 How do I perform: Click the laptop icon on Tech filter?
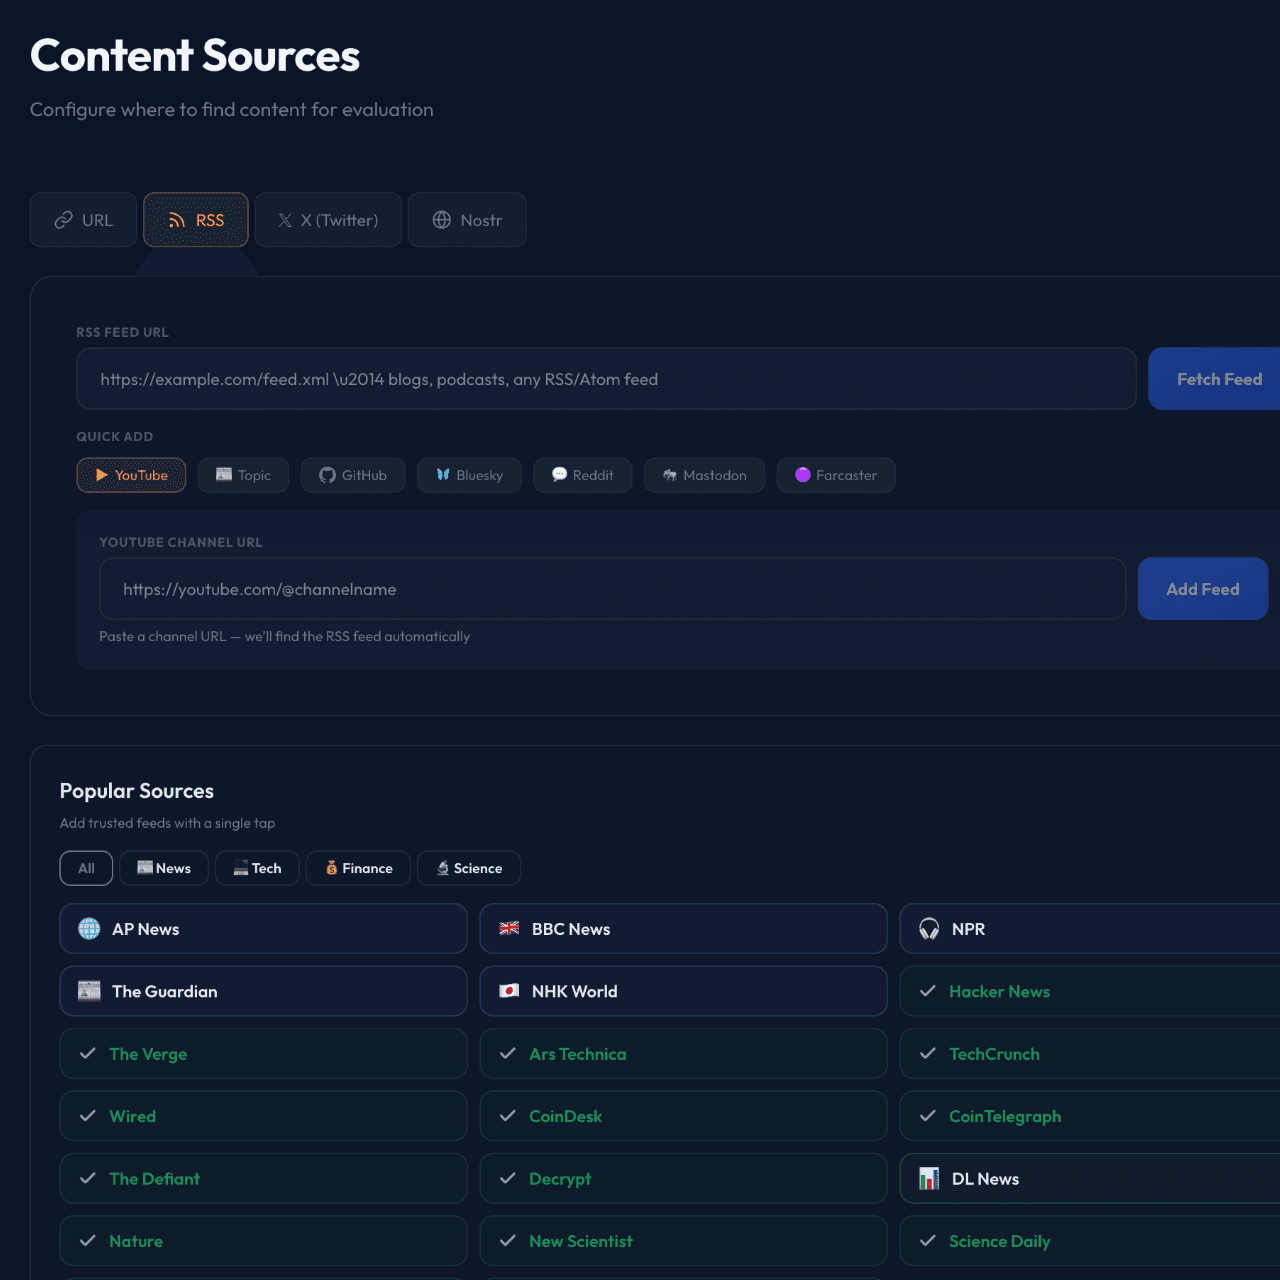241,868
